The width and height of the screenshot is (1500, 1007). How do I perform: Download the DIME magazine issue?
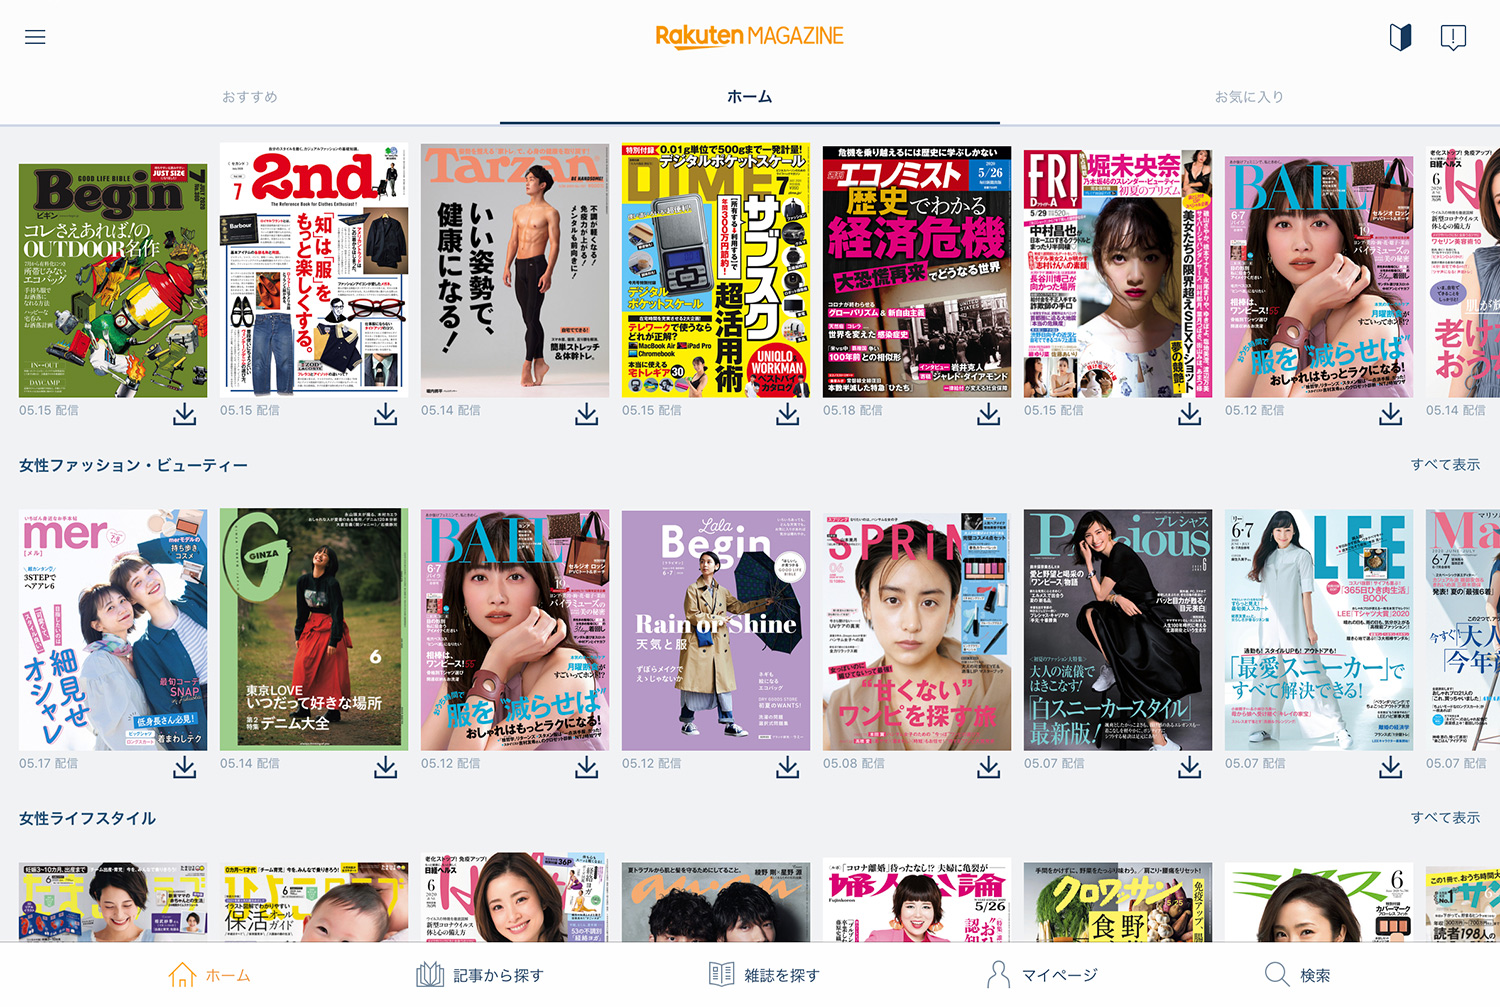[788, 414]
